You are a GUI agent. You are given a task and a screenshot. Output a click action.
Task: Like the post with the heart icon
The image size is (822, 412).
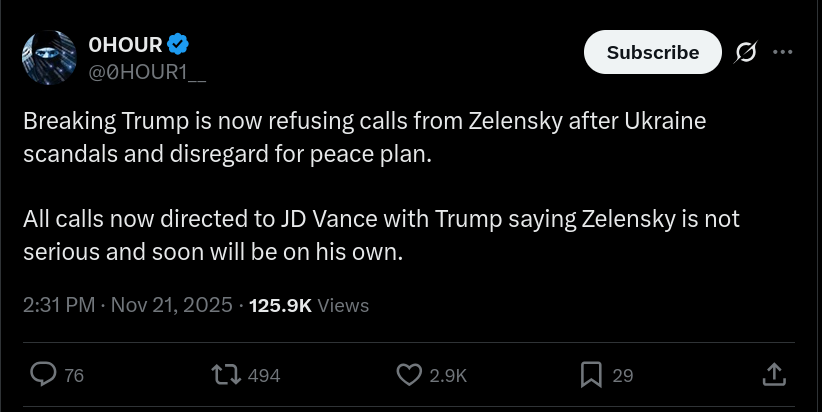pyautogui.click(x=409, y=375)
